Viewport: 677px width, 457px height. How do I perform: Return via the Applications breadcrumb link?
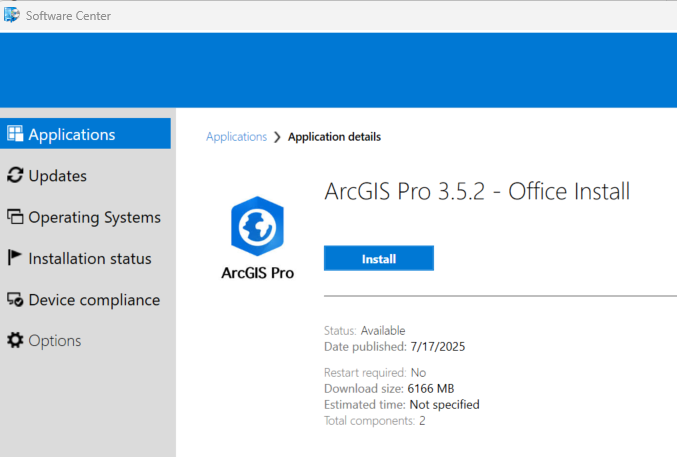click(236, 137)
